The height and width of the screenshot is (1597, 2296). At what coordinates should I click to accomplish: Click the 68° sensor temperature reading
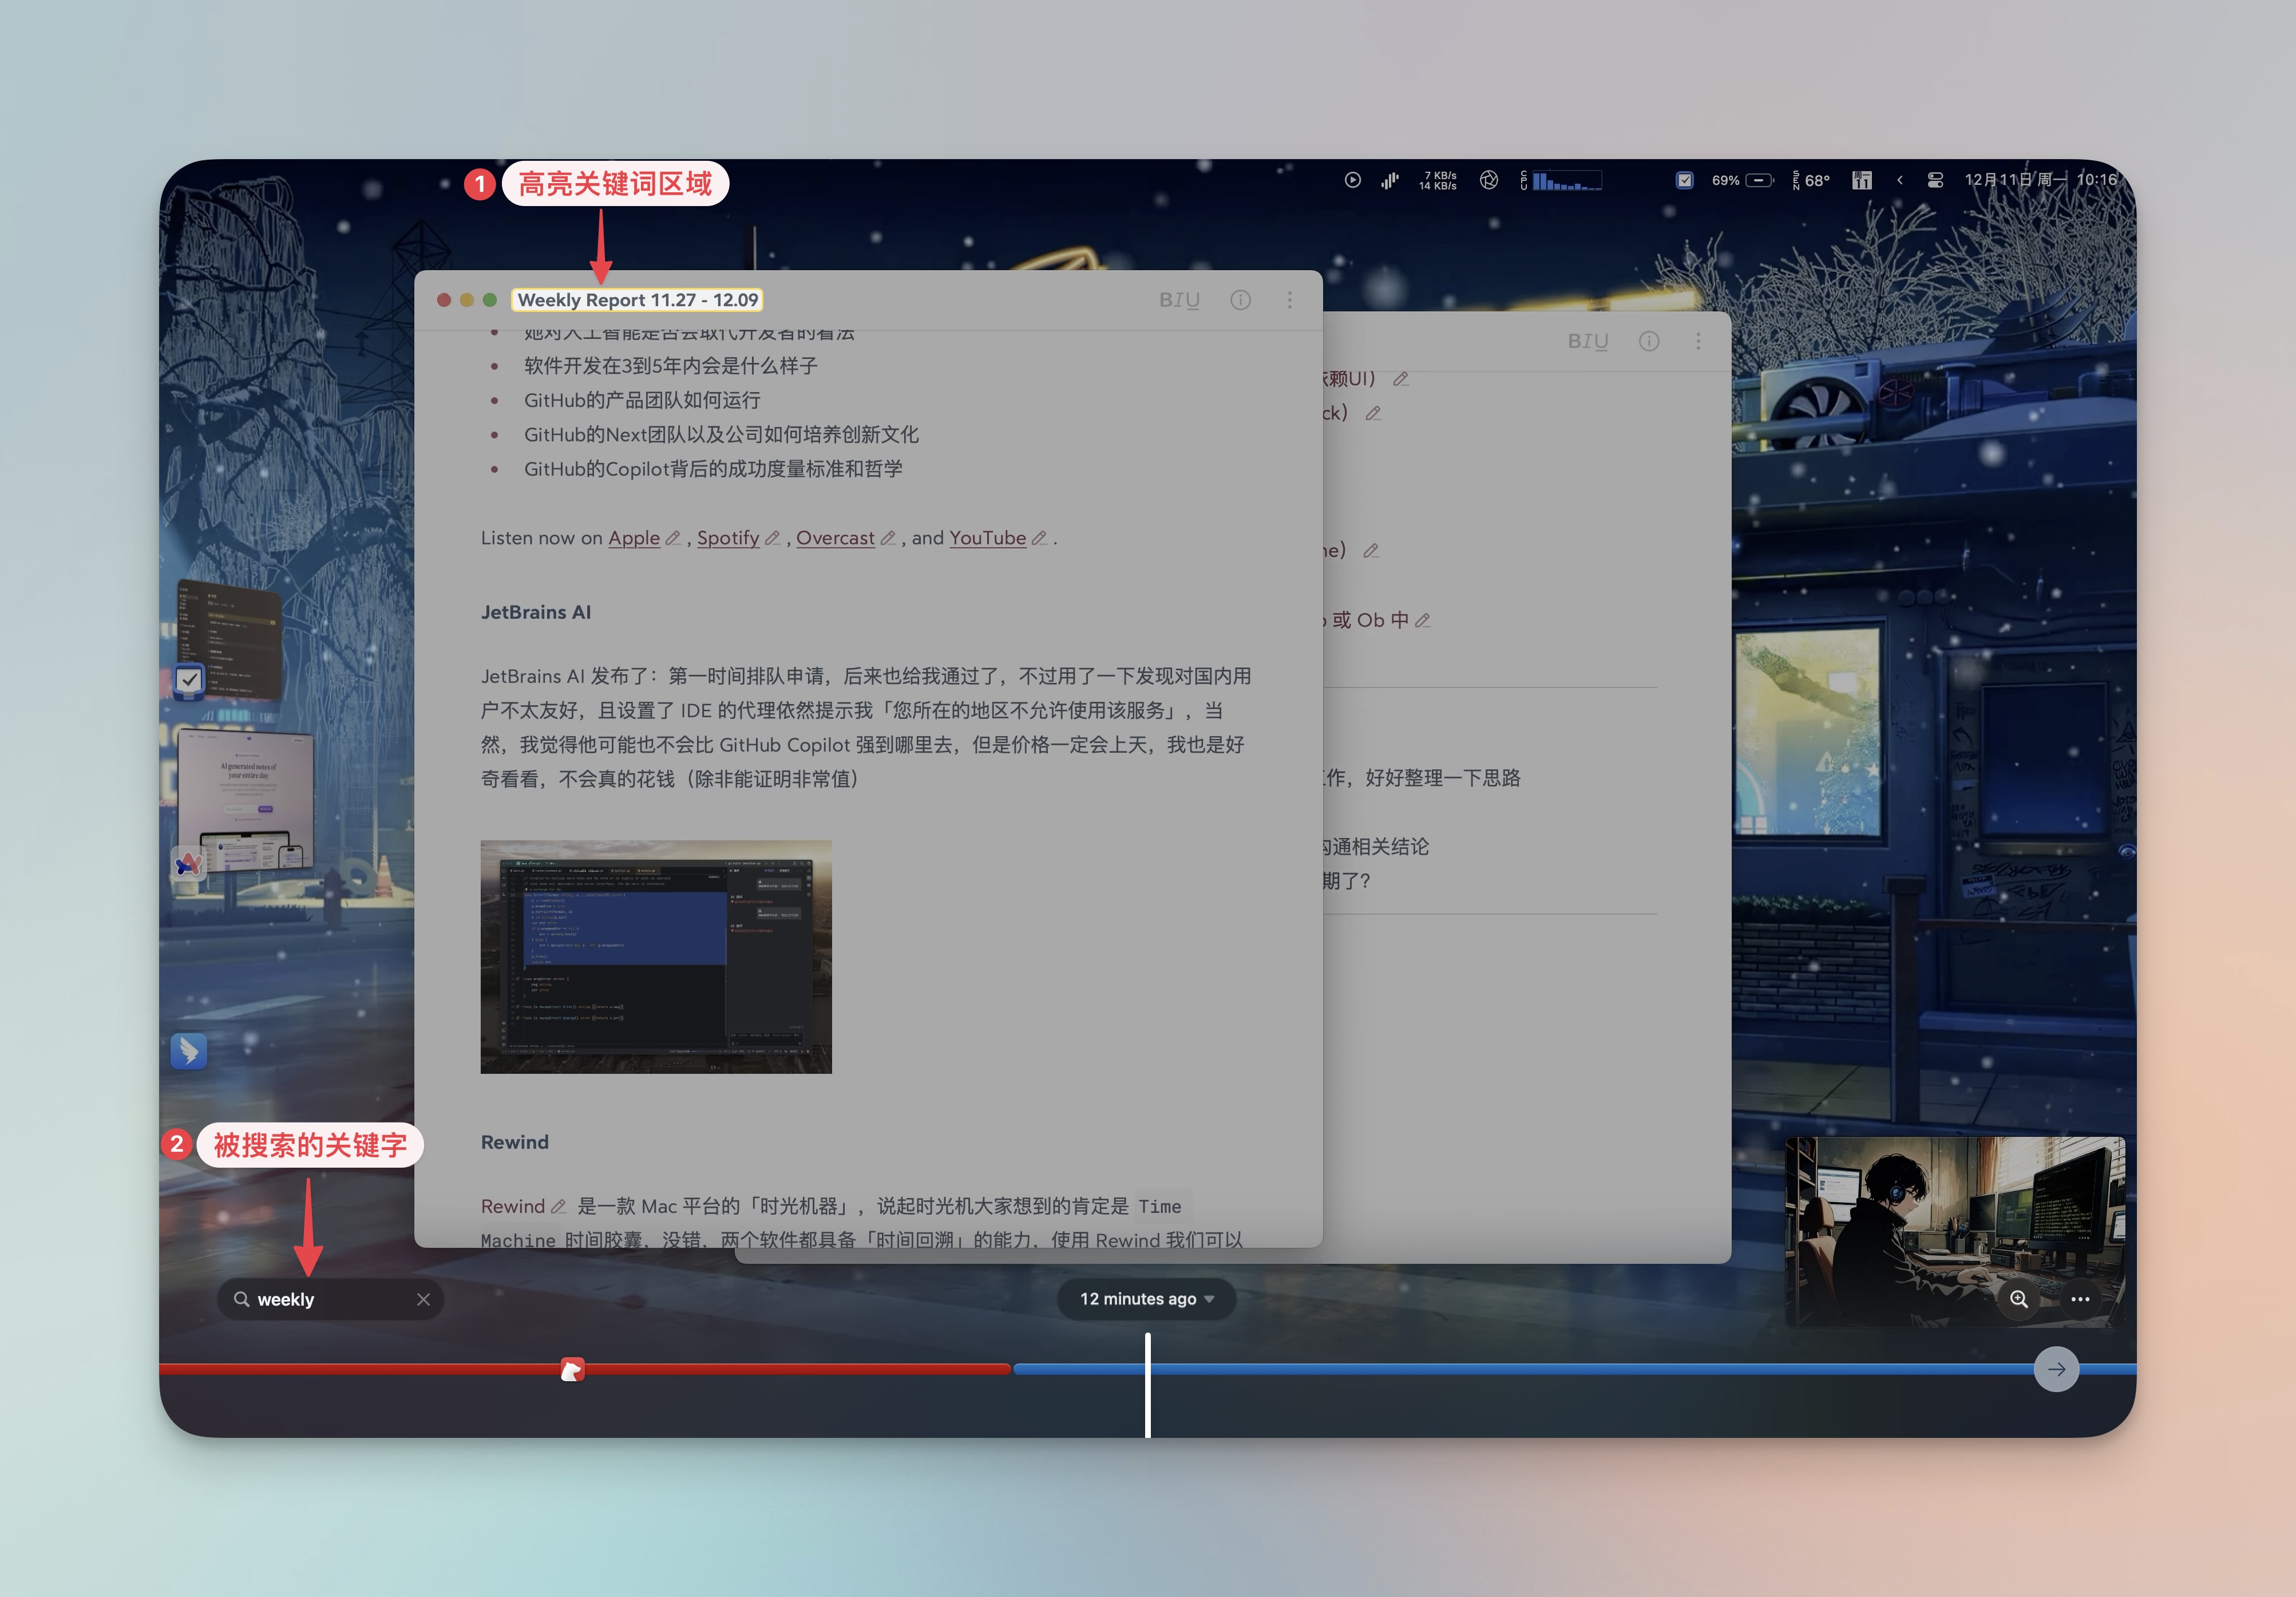click(1811, 180)
